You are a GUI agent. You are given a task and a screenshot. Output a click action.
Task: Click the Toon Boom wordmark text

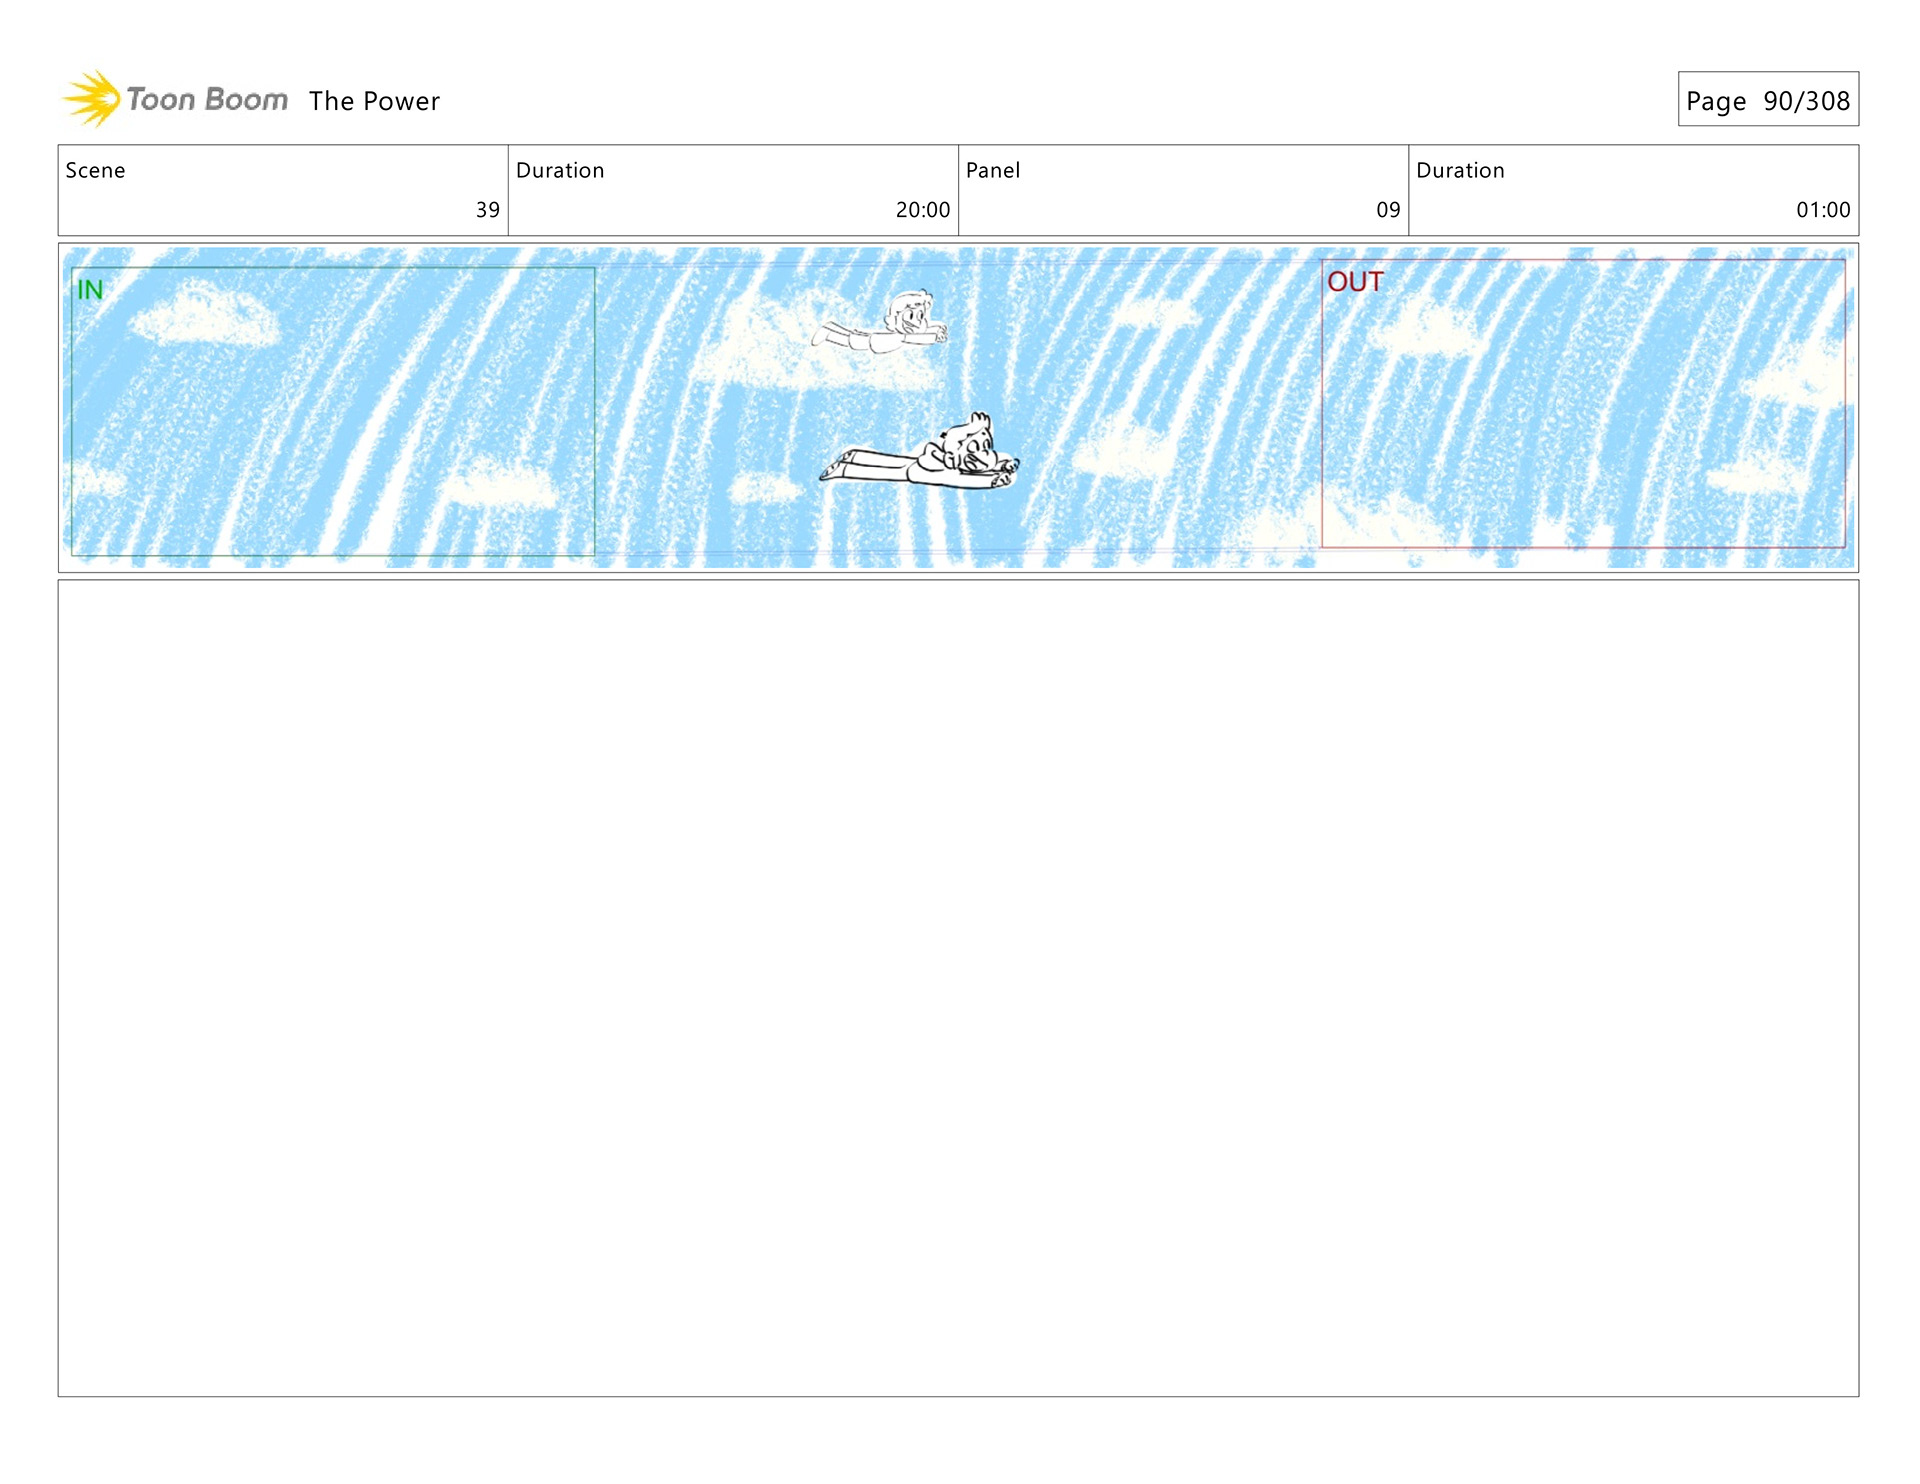[x=207, y=100]
